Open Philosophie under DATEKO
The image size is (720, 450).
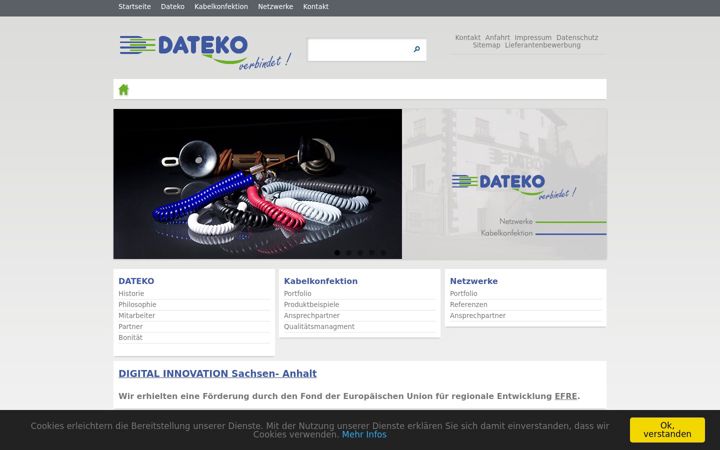[x=137, y=304]
